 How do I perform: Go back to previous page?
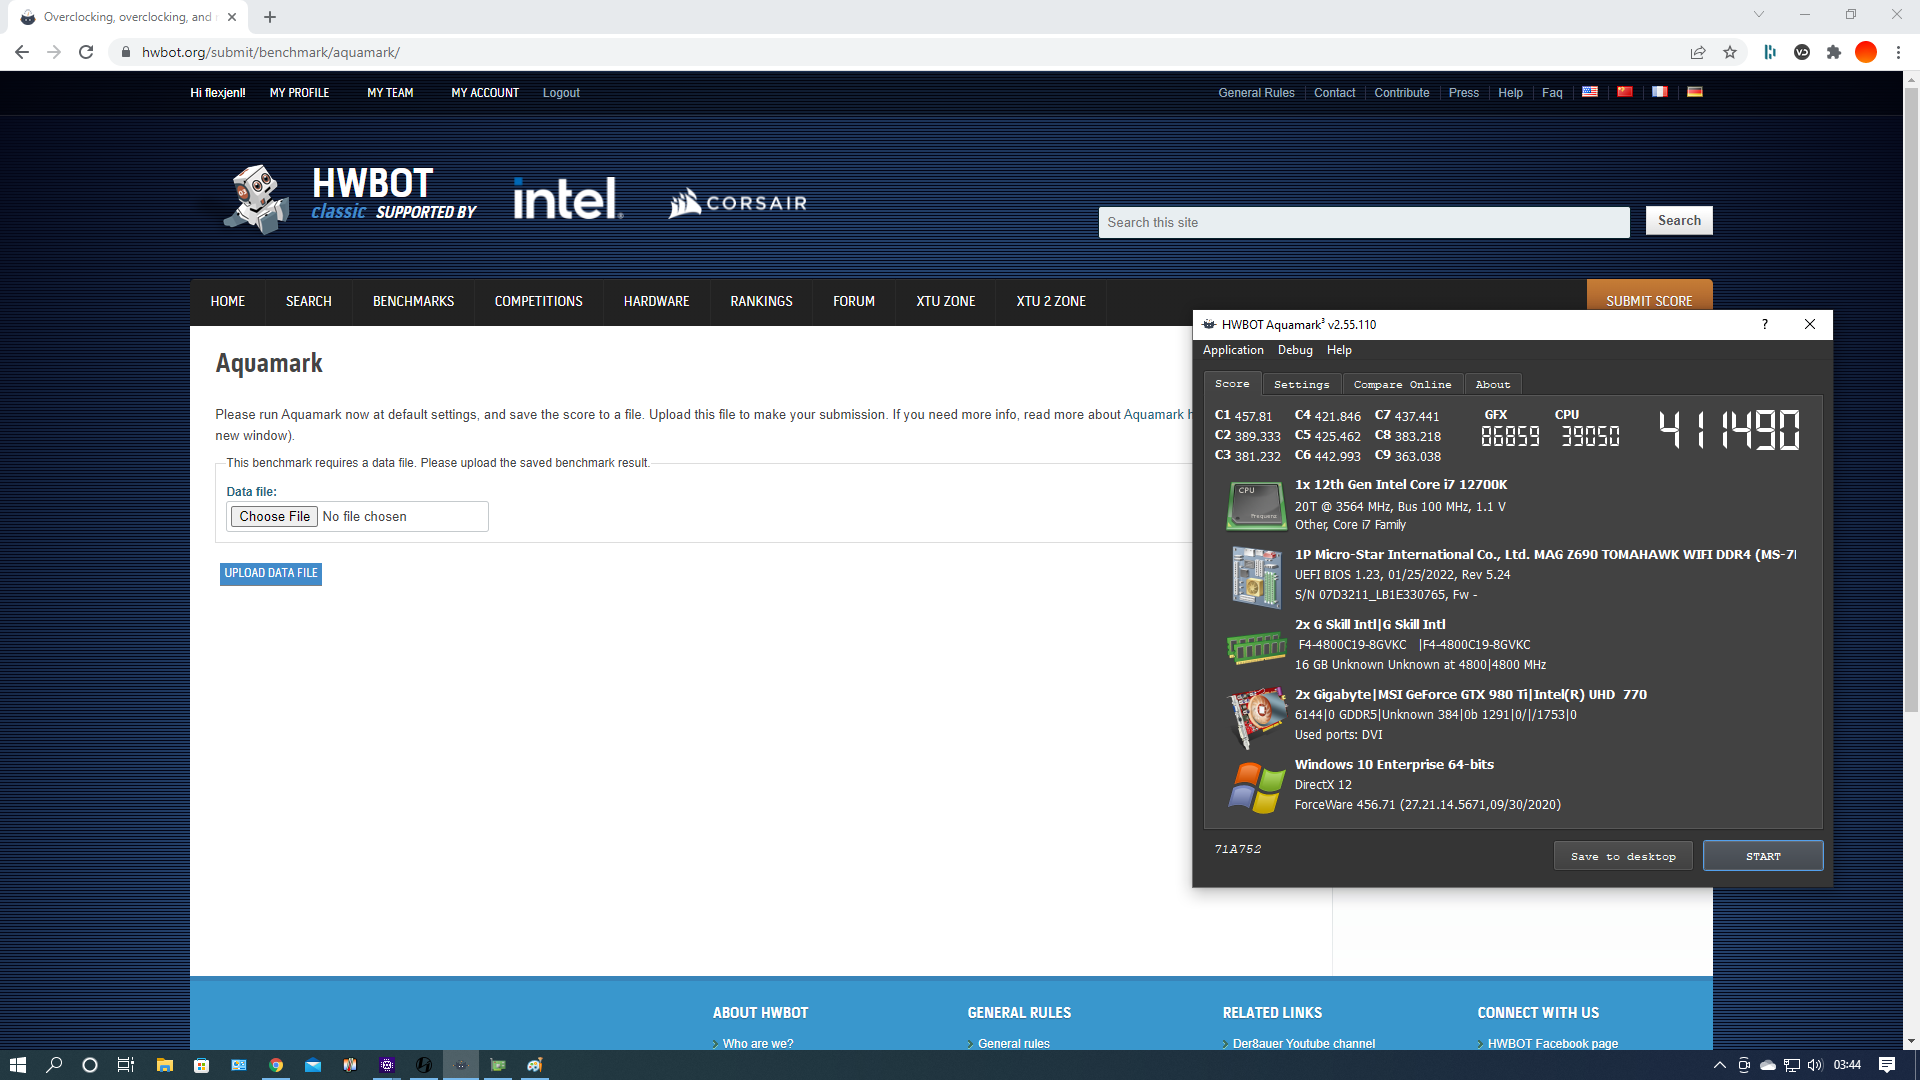pos(22,52)
